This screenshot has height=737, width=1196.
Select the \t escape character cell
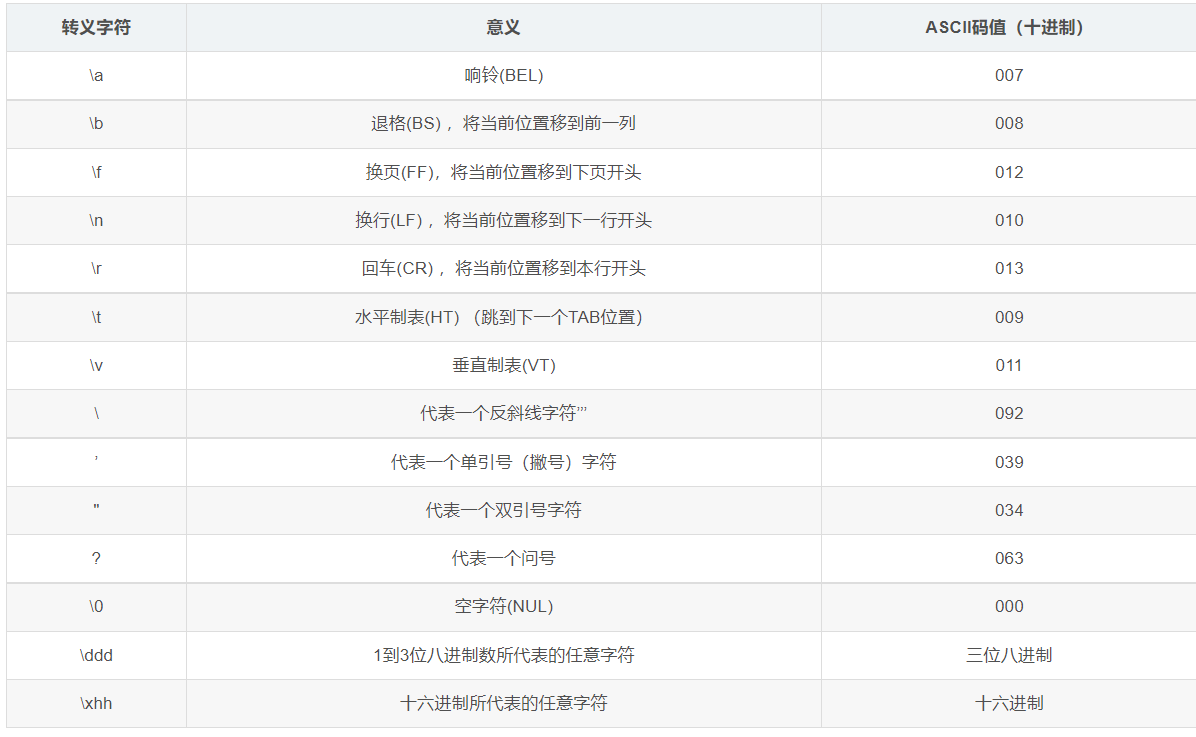(x=96, y=317)
